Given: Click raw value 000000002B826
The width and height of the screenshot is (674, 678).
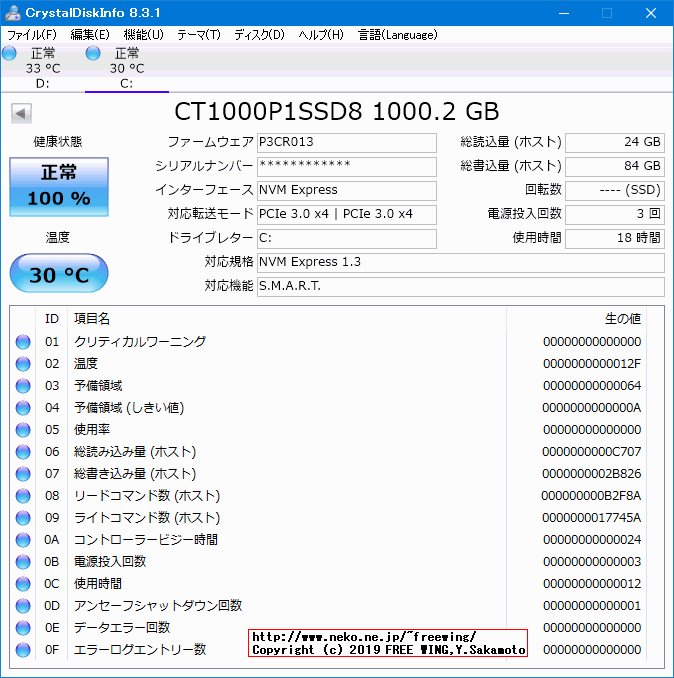Looking at the screenshot, I should (592, 474).
